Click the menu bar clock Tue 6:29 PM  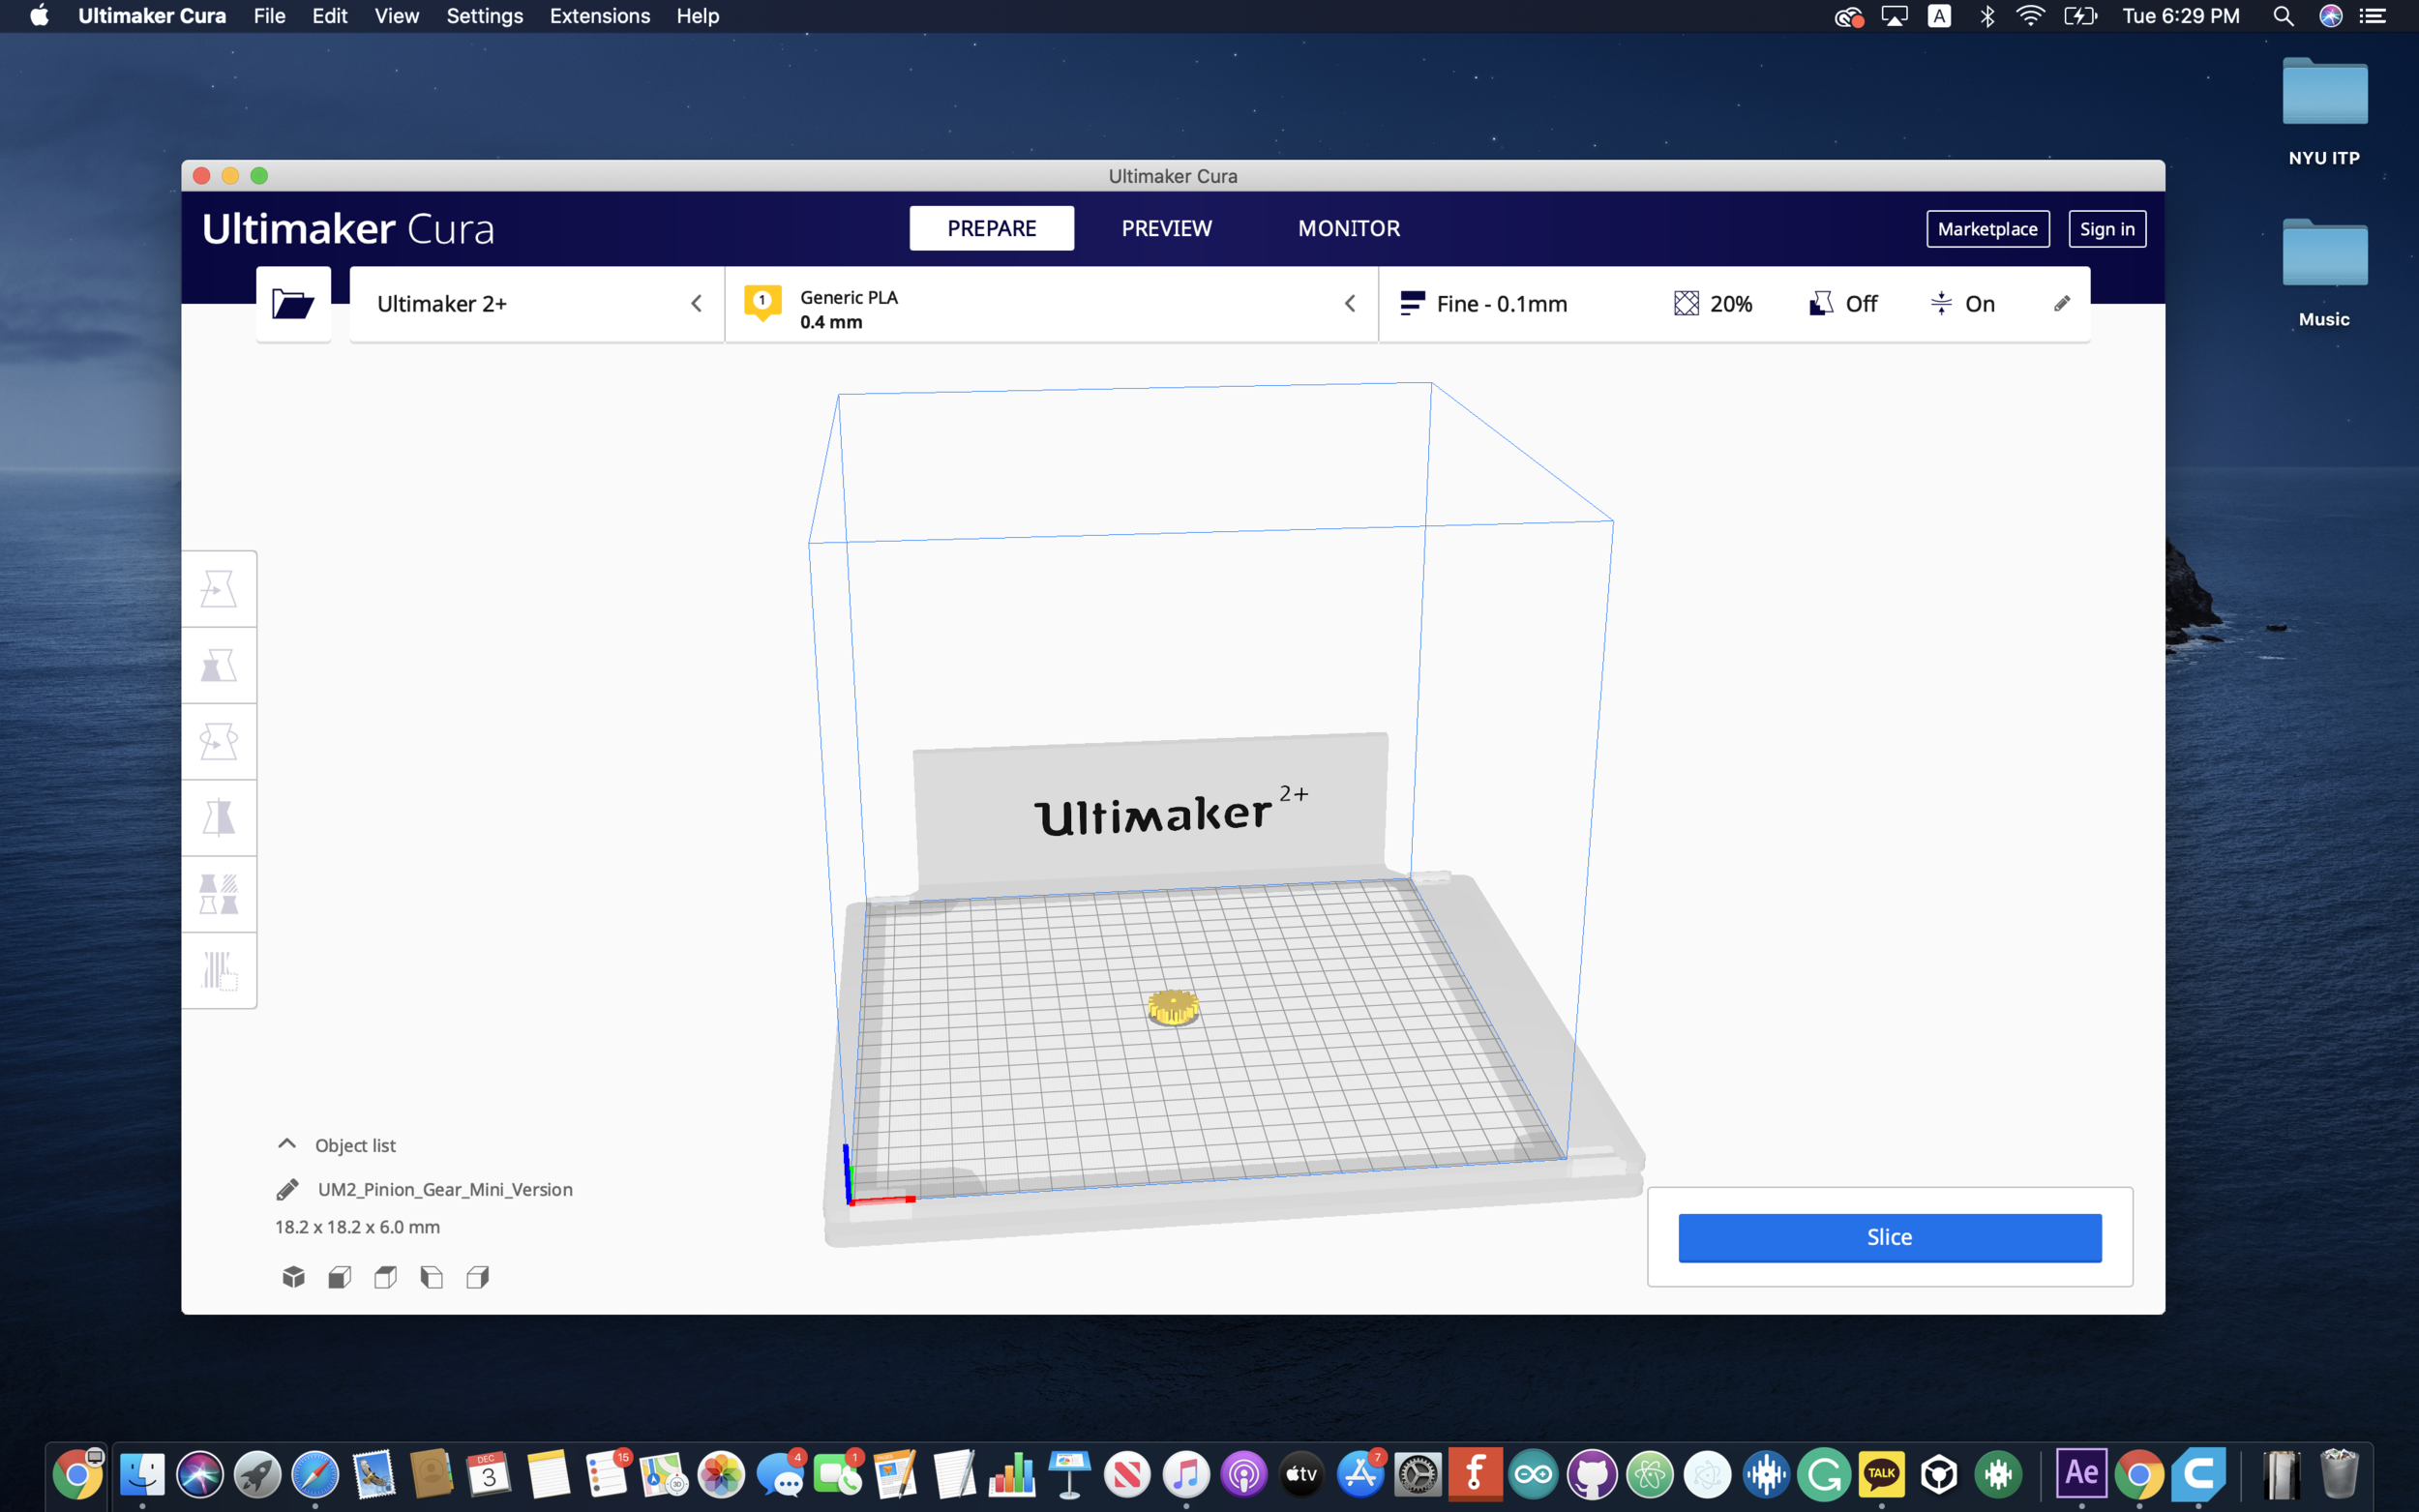[2181, 16]
